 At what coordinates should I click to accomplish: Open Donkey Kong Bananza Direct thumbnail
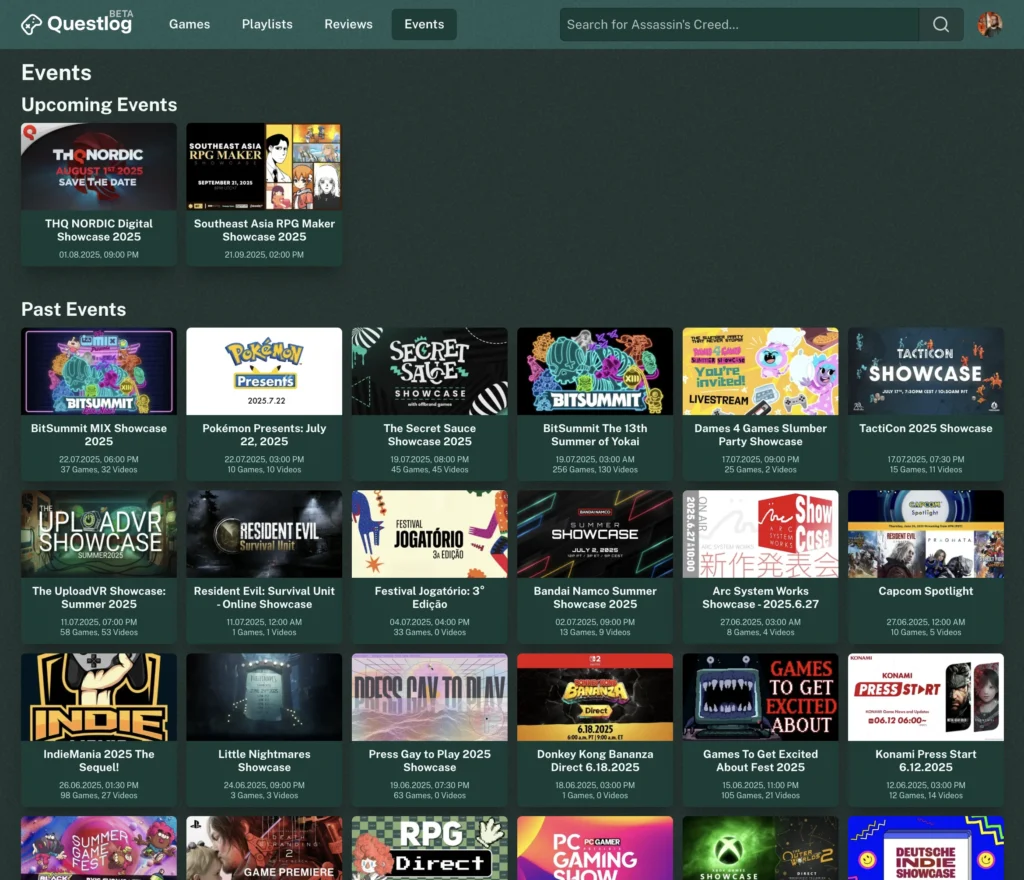(595, 697)
